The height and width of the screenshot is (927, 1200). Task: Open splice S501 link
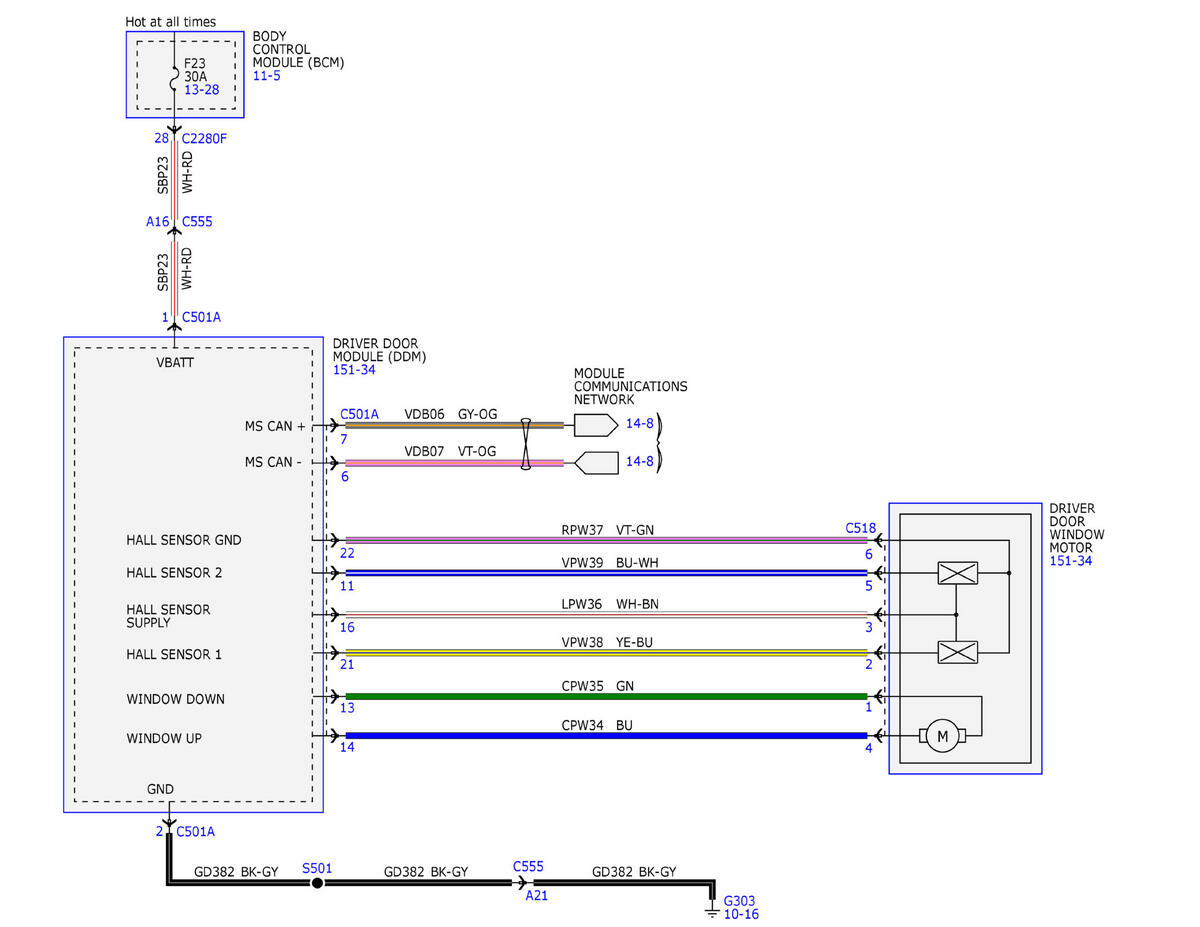tap(316, 869)
